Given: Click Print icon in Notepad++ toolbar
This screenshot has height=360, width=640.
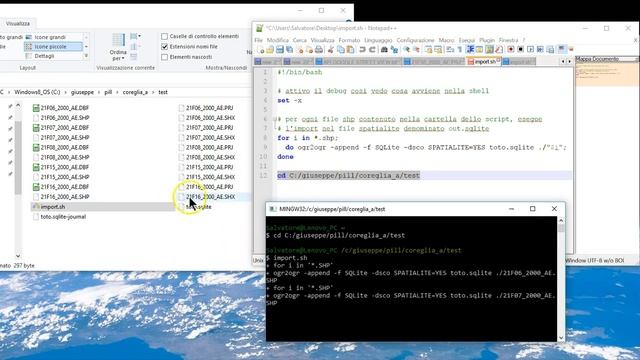Looking at the screenshot, I should click(319, 50).
